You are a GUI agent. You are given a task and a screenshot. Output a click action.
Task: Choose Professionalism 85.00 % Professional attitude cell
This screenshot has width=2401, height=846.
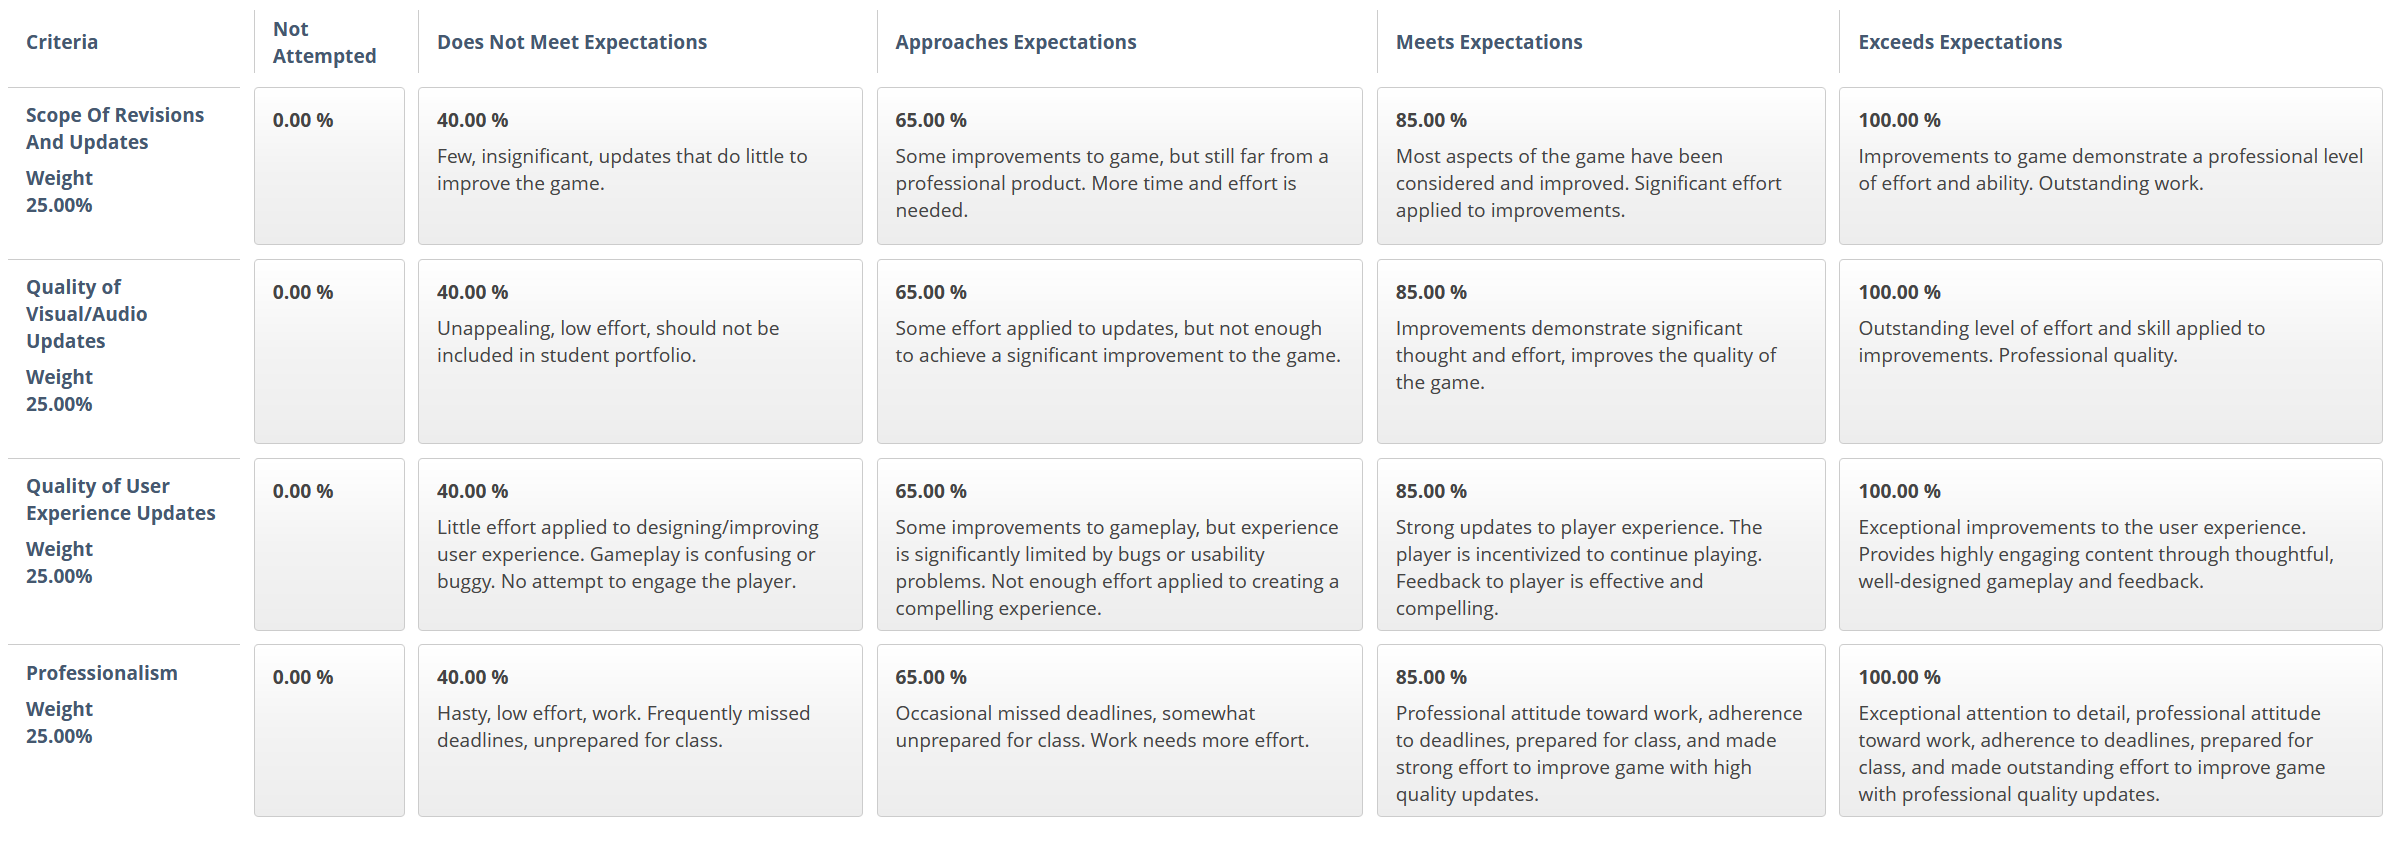pos(1601,730)
